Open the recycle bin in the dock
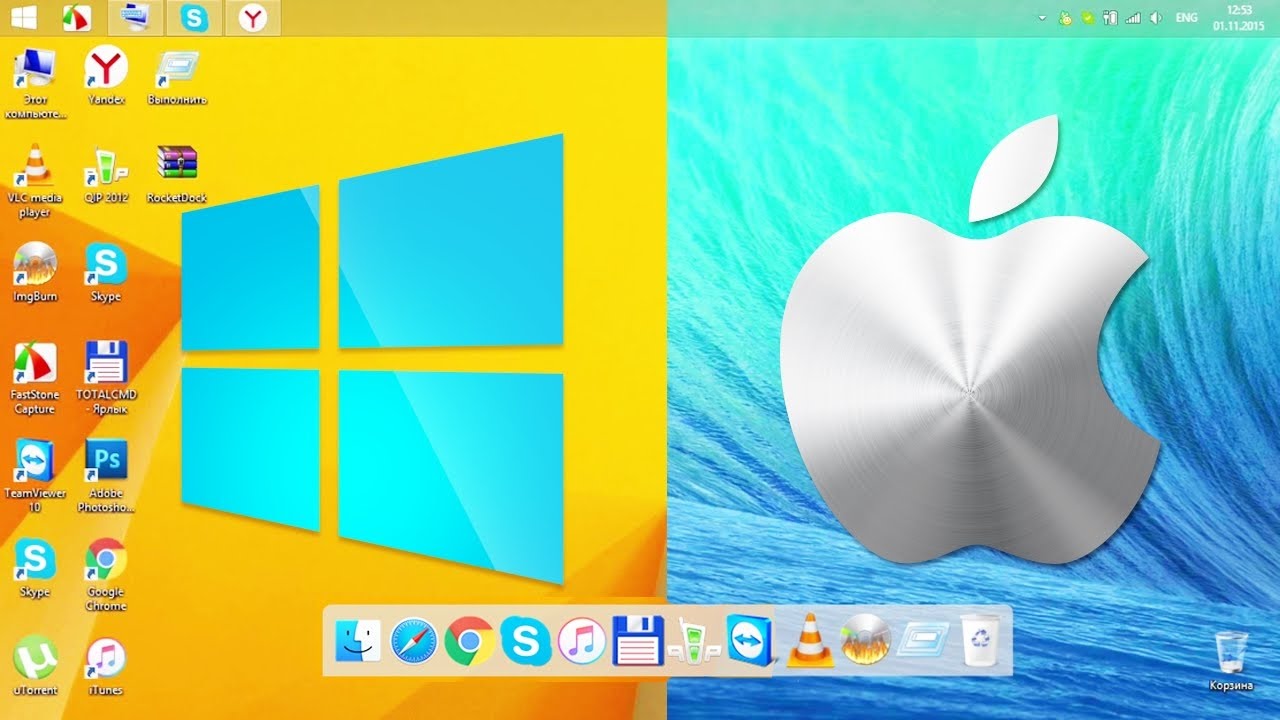This screenshot has width=1280, height=720. pos(980,641)
